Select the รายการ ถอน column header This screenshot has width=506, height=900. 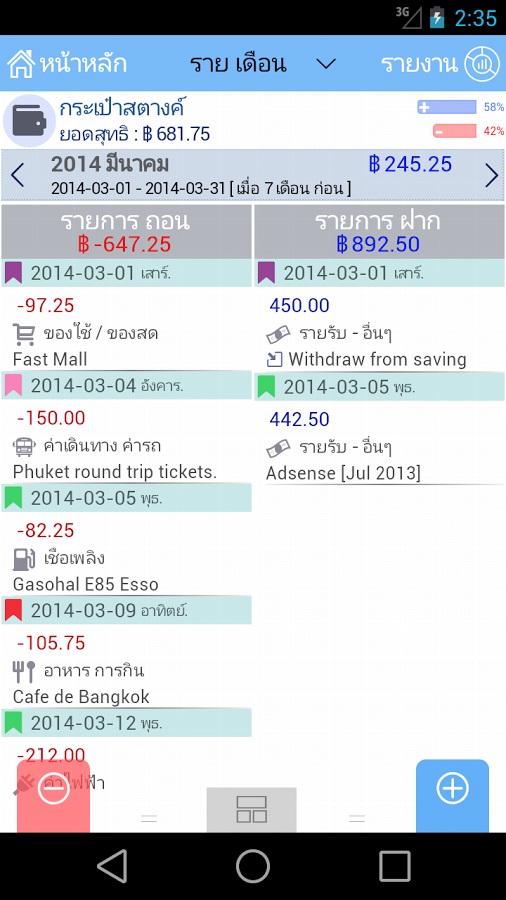pos(126,232)
